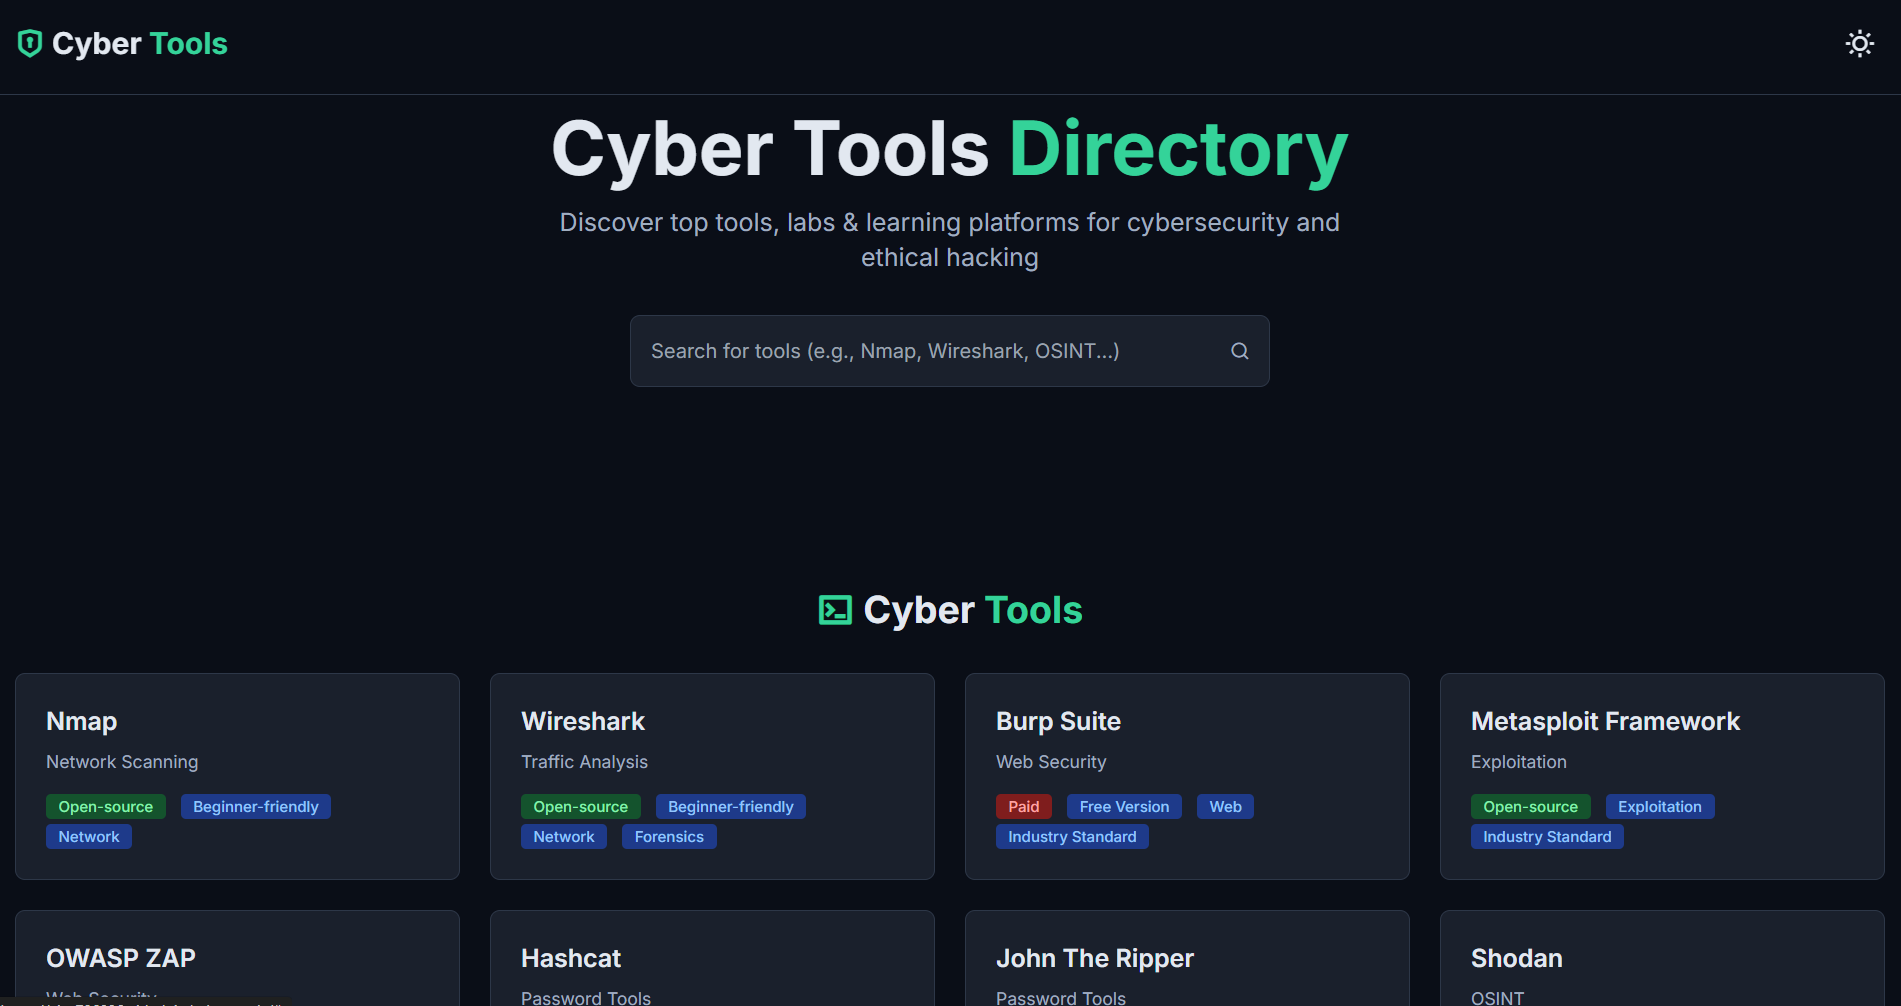The height and width of the screenshot is (1006, 1901).
Task: Select the Free Version tag on Burp Suite
Action: (x=1123, y=806)
